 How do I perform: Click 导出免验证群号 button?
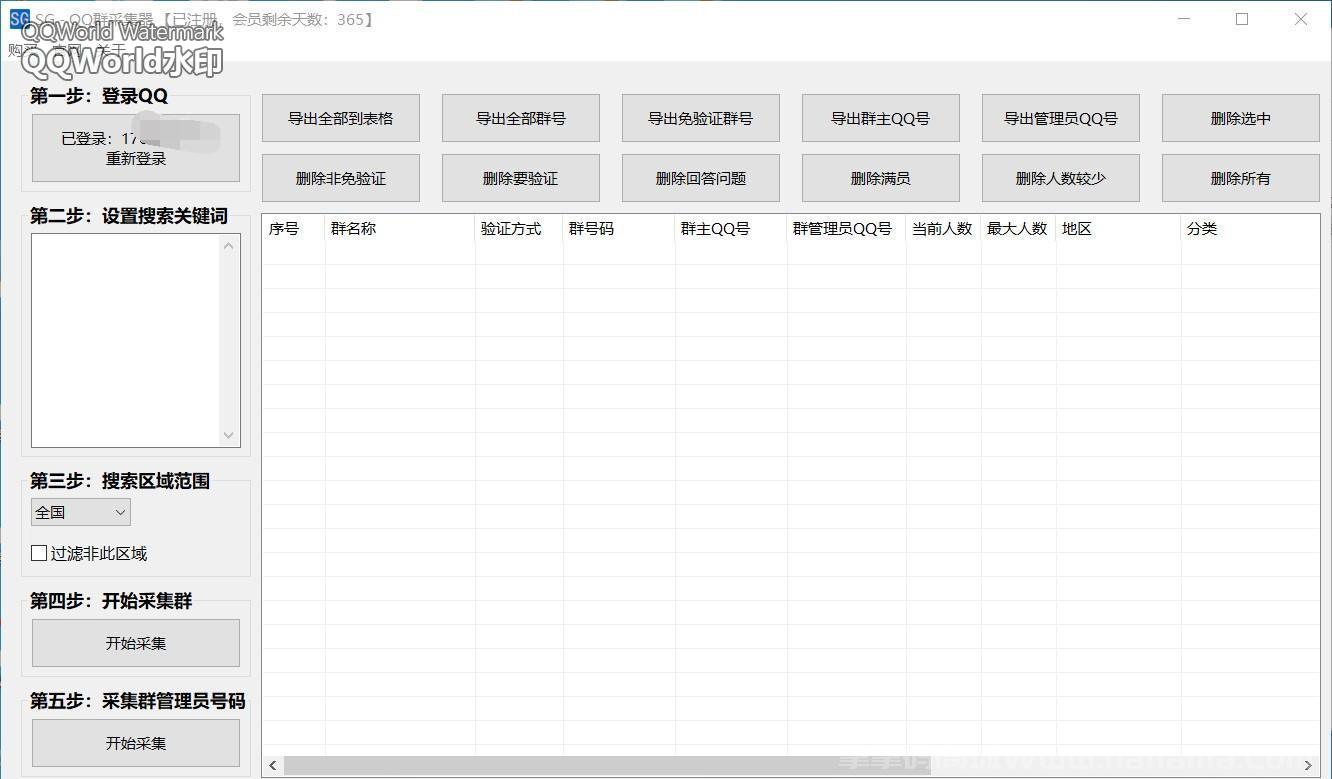click(x=701, y=118)
